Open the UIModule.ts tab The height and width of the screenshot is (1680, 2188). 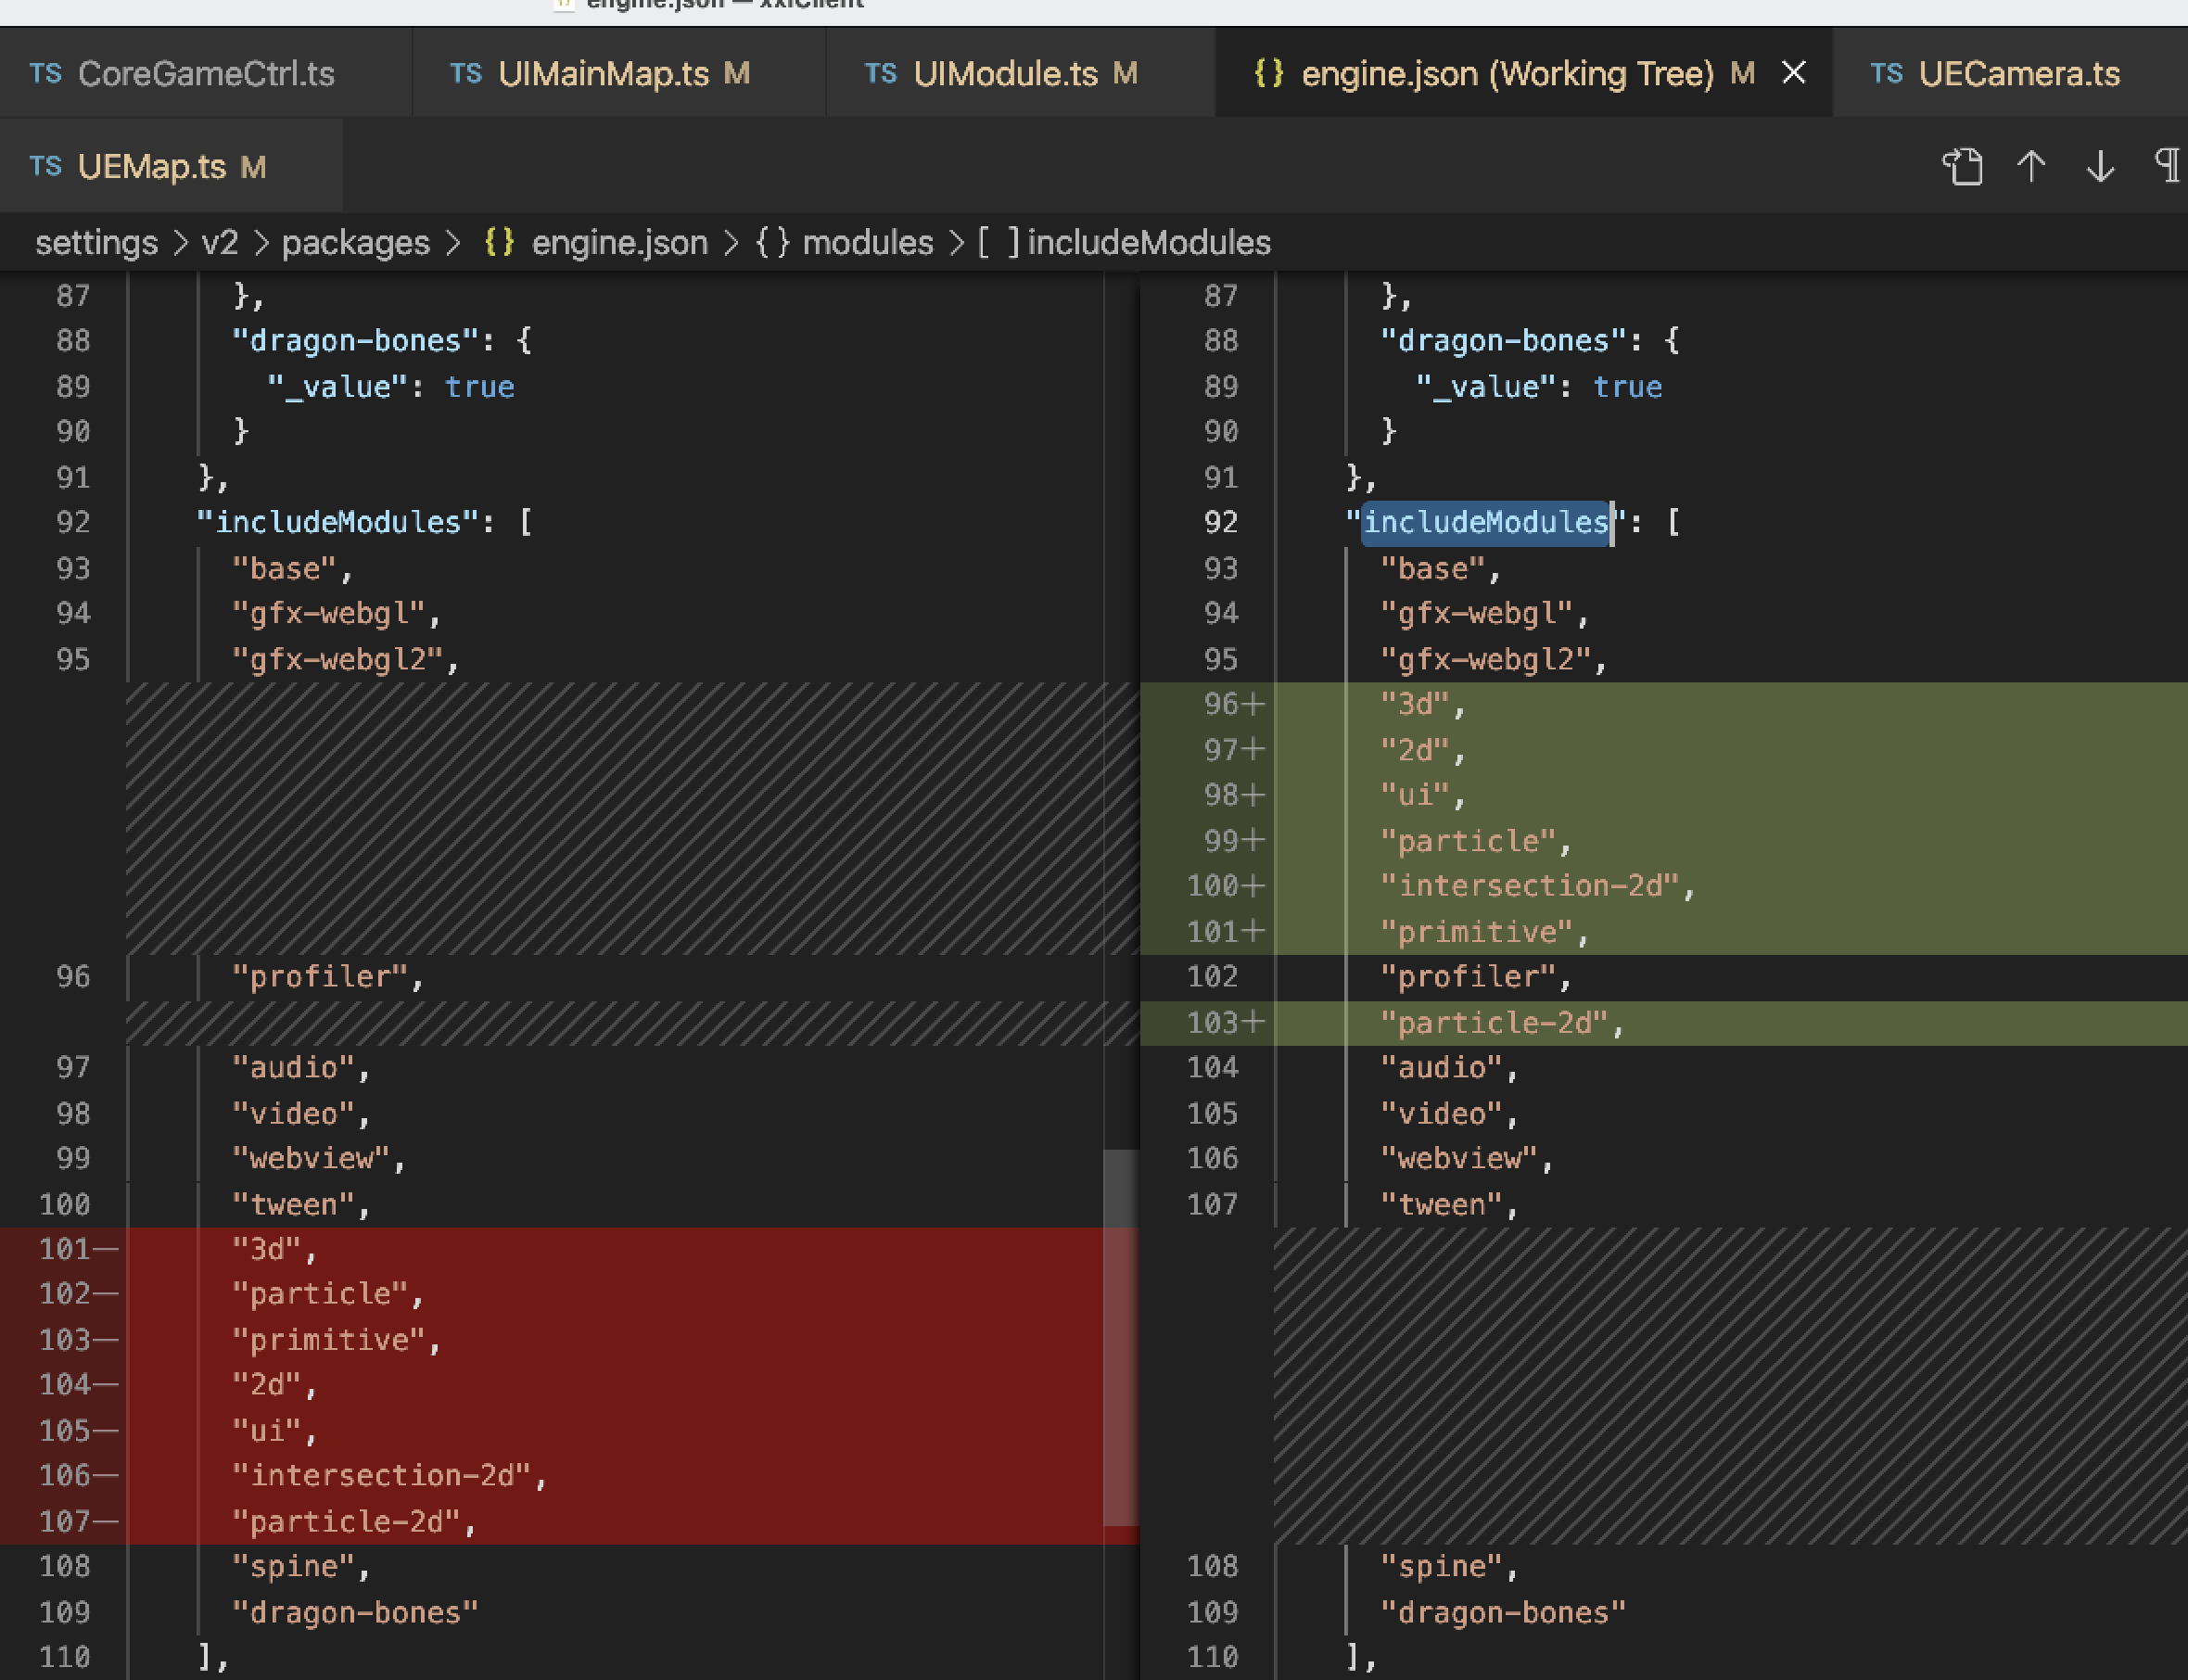[1005, 73]
